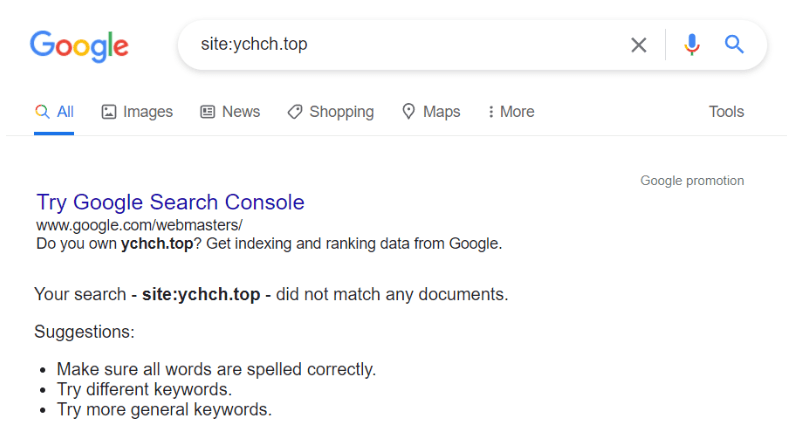
Task: Click the Google logo
Action: pyautogui.click(x=79, y=46)
